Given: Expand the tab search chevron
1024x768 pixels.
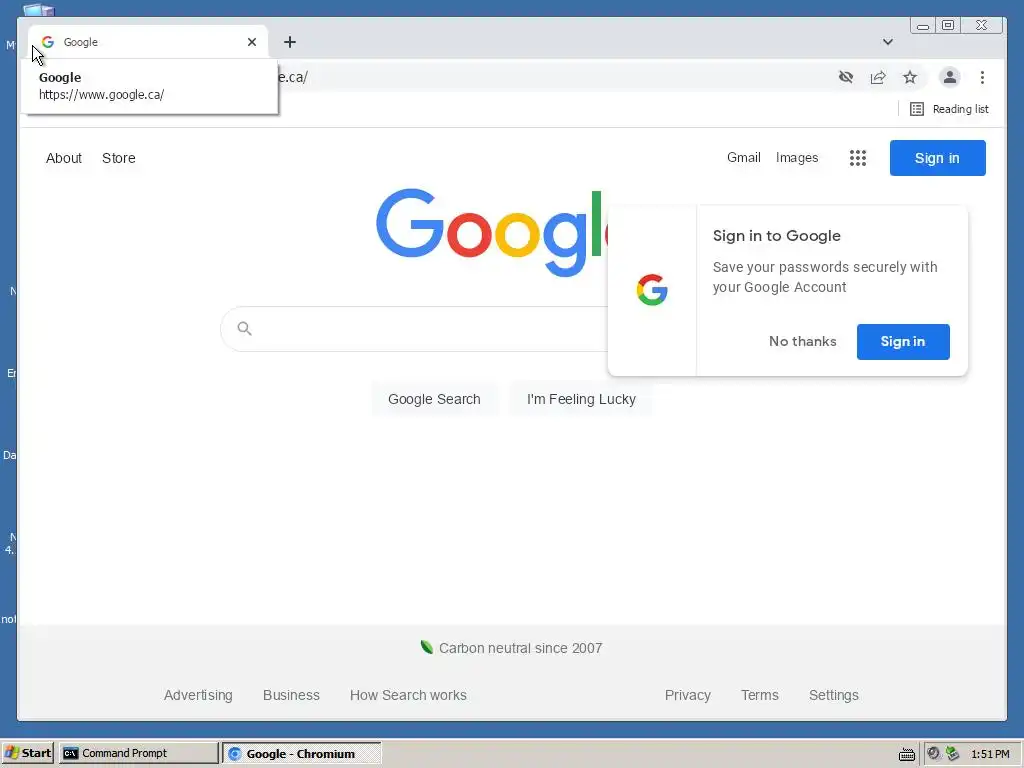Looking at the screenshot, I should 888,42.
